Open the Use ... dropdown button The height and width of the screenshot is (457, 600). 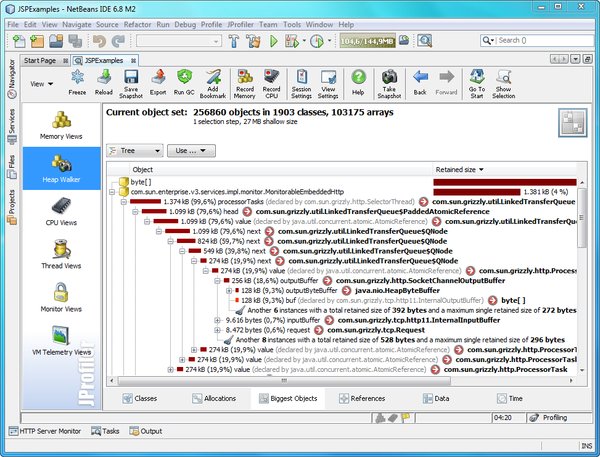(191, 151)
